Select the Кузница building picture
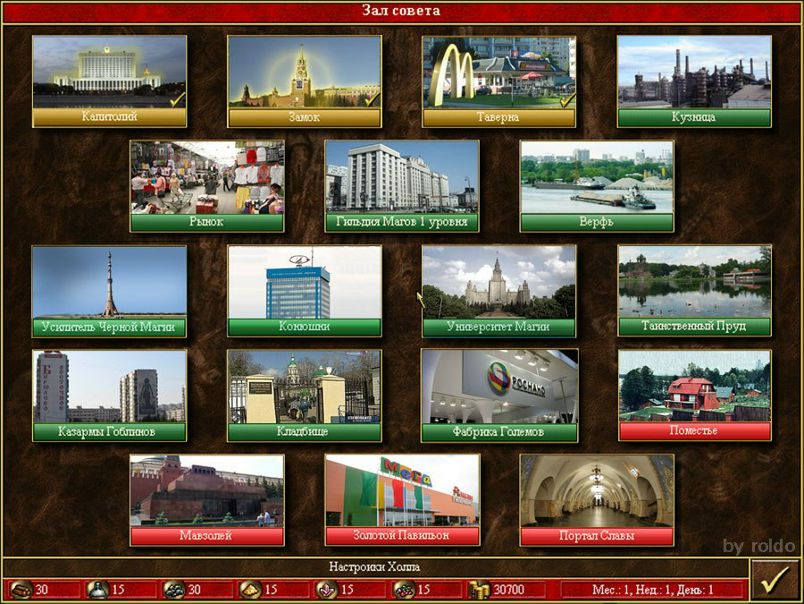This screenshot has height=604, width=804. pos(693,72)
